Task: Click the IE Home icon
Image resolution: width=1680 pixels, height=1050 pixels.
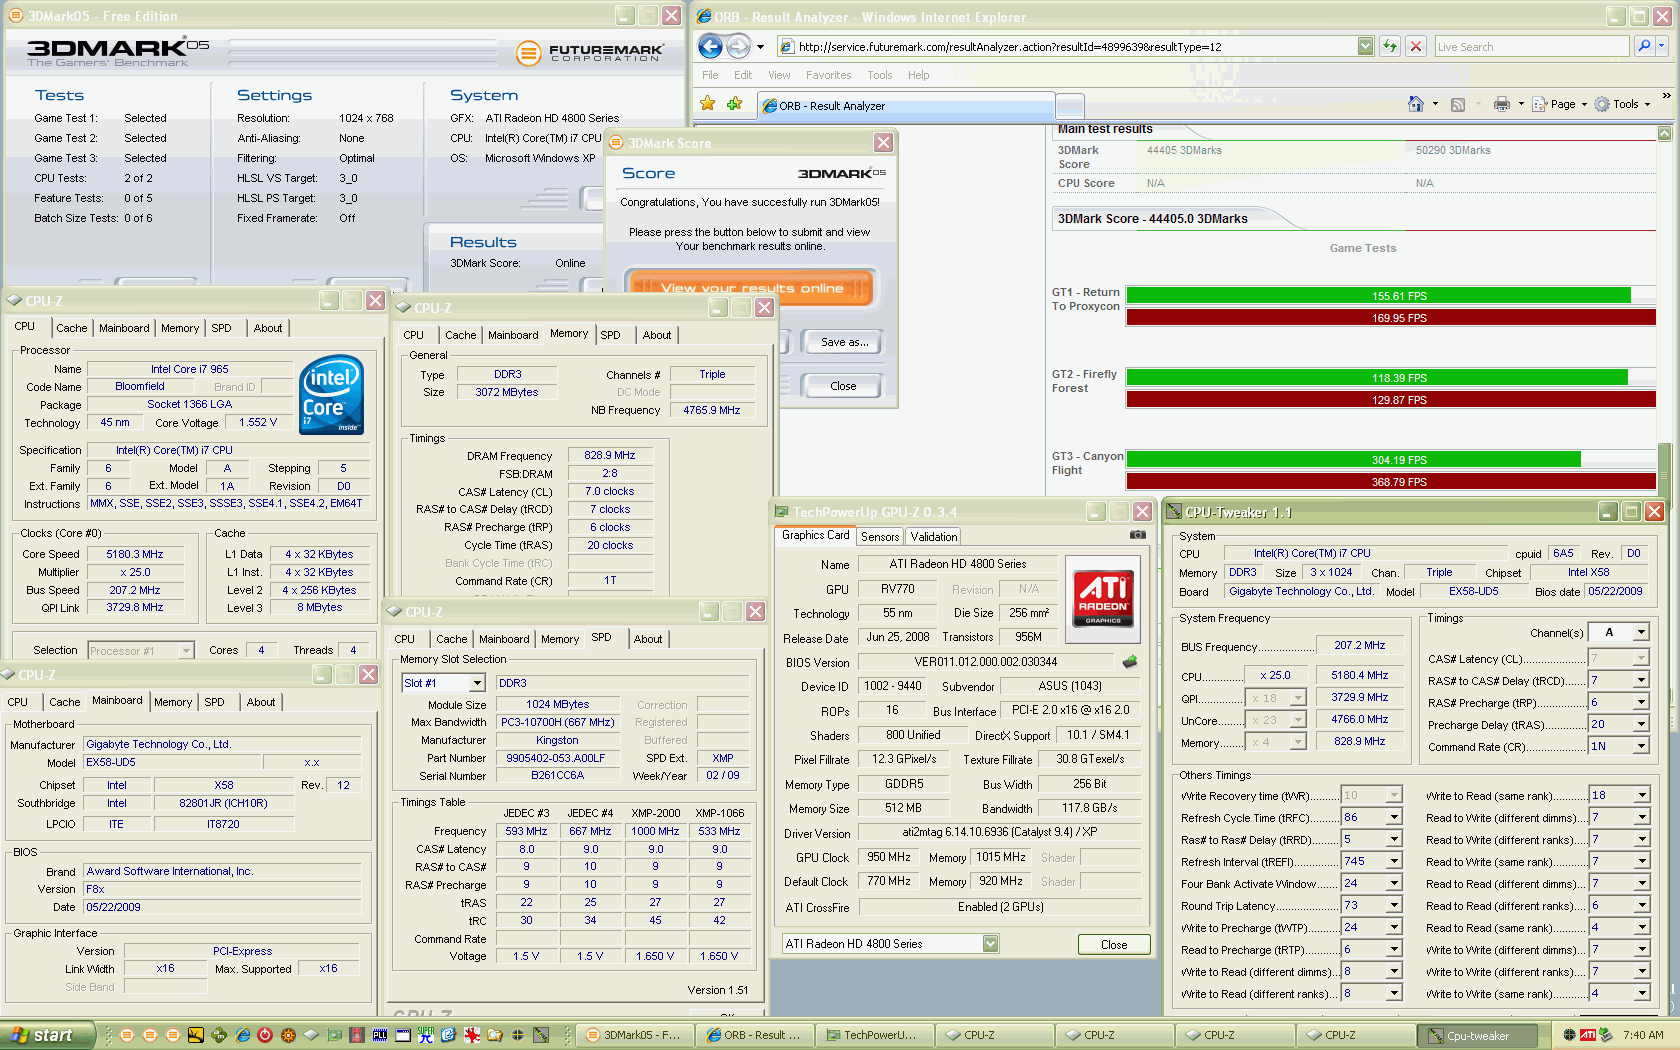Action: click(x=1415, y=104)
